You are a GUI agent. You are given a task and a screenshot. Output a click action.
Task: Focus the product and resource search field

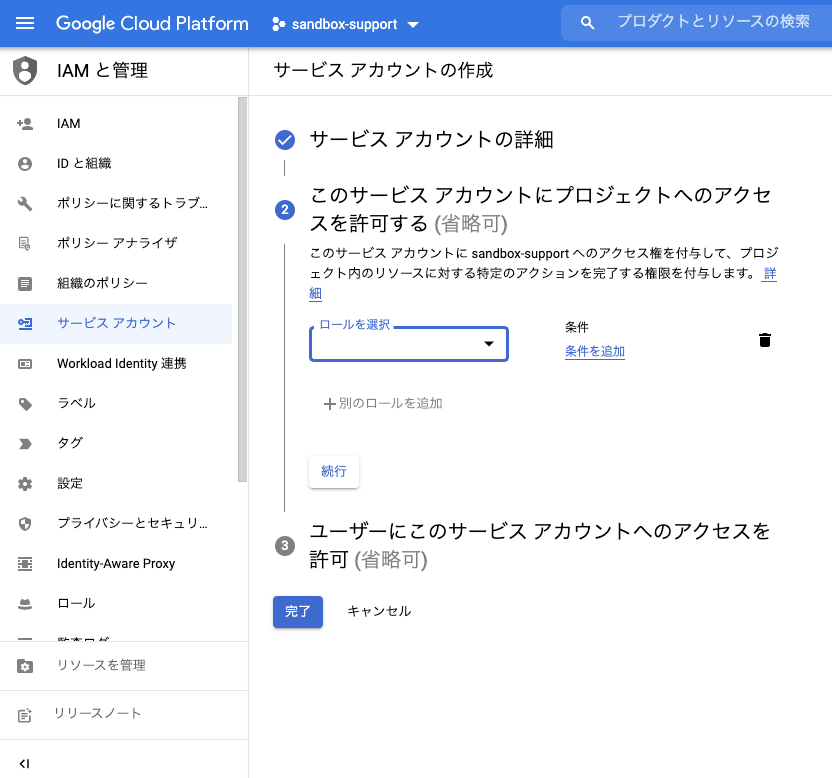pyautogui.click(x=712, y=23)
